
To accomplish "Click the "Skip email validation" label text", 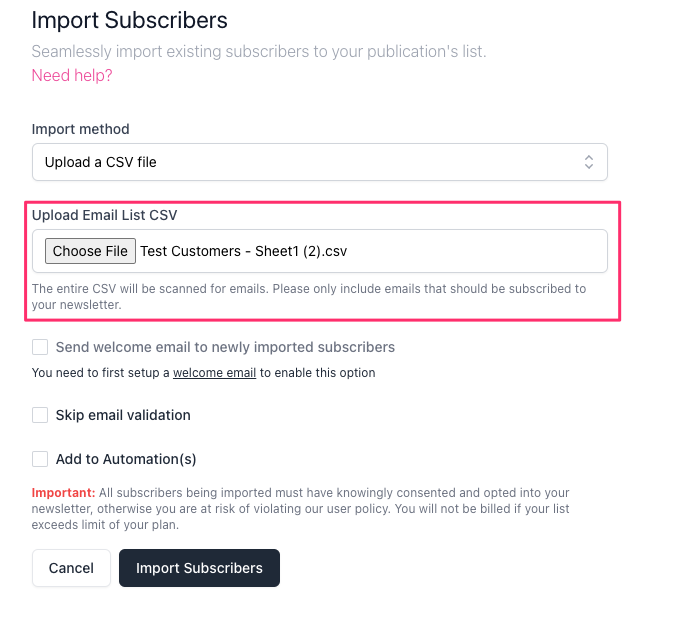I will click(x=123, y=415).
